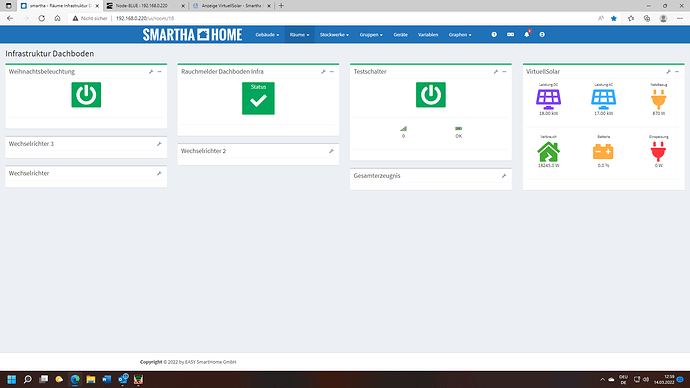Go back in the browser
This screenshot has width=690, height=388.
[10, 18]
